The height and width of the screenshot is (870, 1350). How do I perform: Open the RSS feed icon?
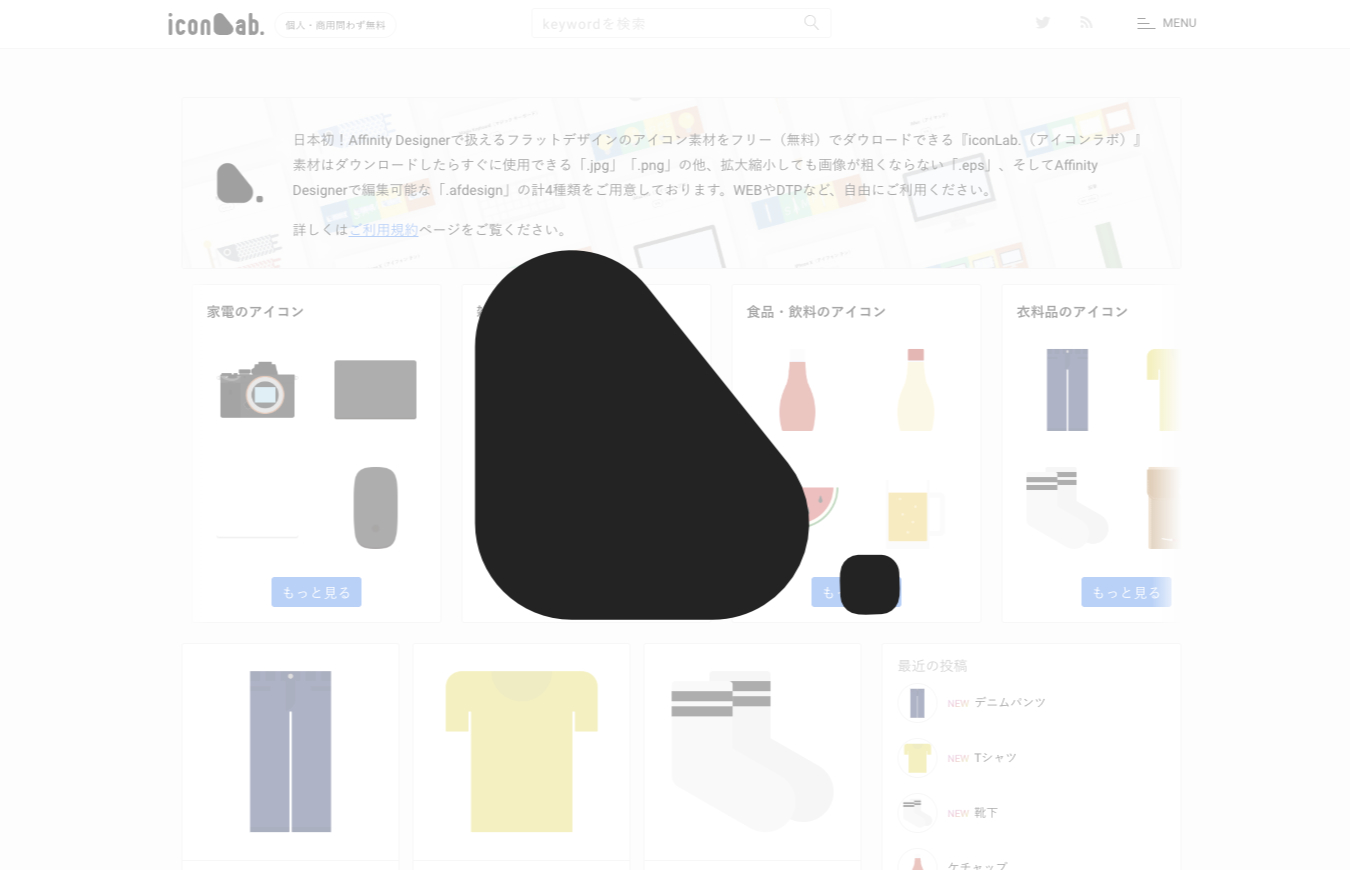[x=1086, y=23]
